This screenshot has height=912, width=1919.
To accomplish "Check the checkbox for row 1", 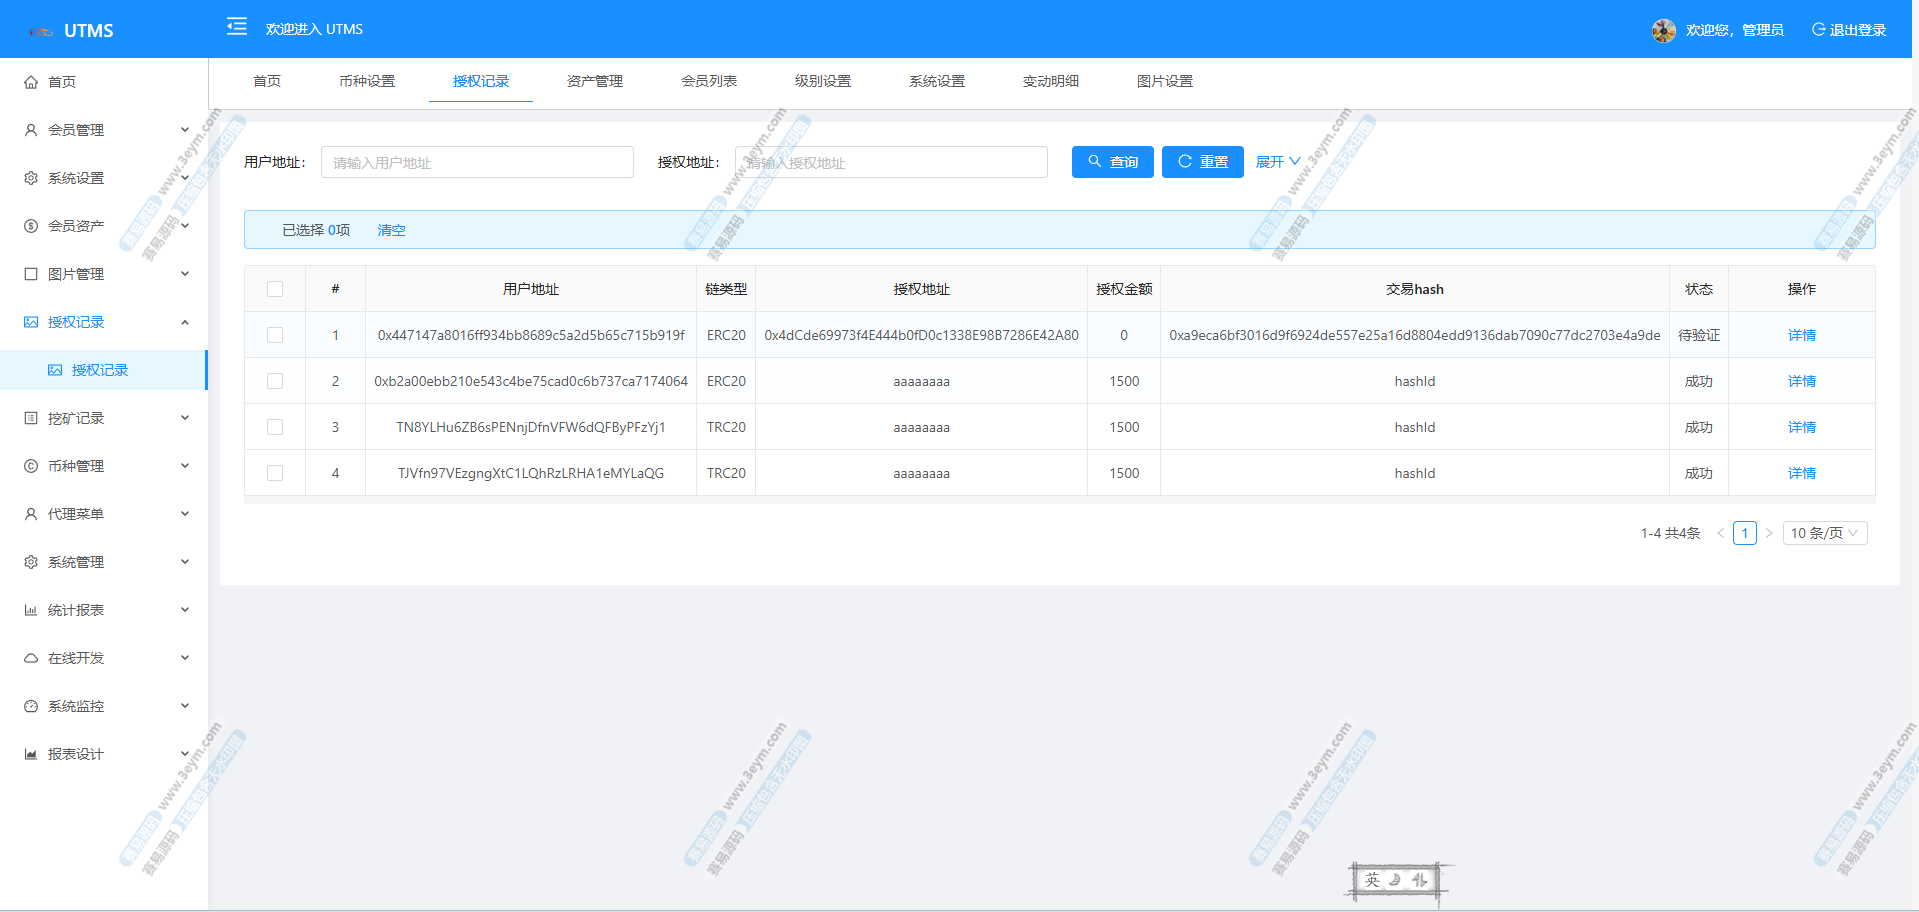I will (275, 335).
